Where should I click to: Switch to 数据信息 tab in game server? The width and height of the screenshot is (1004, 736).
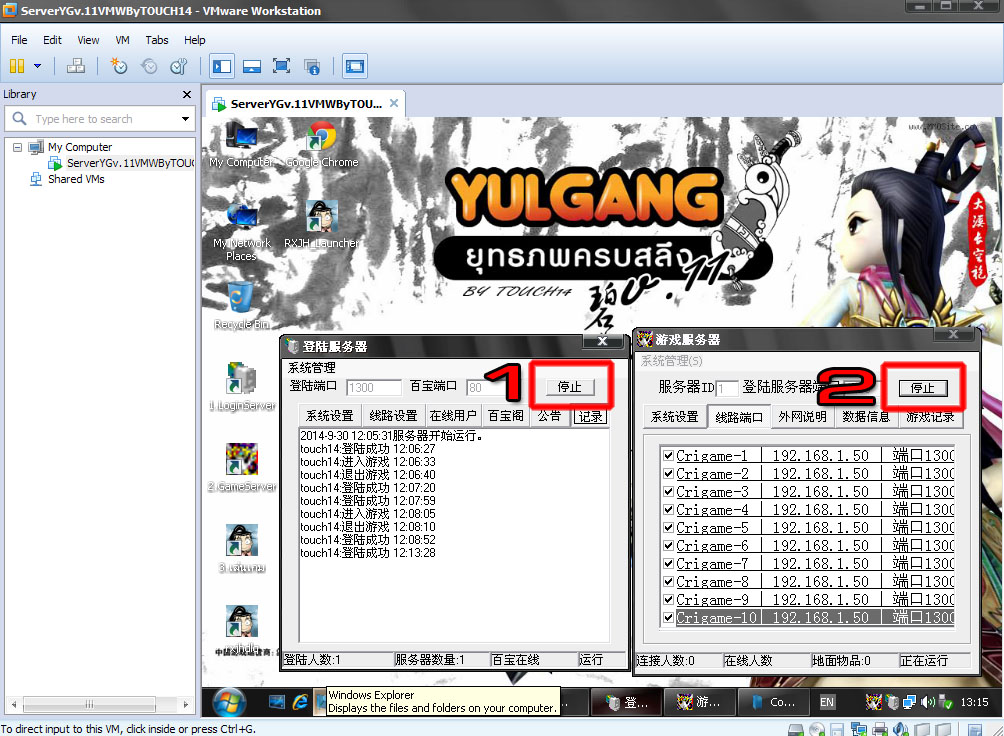click(866, 417)
